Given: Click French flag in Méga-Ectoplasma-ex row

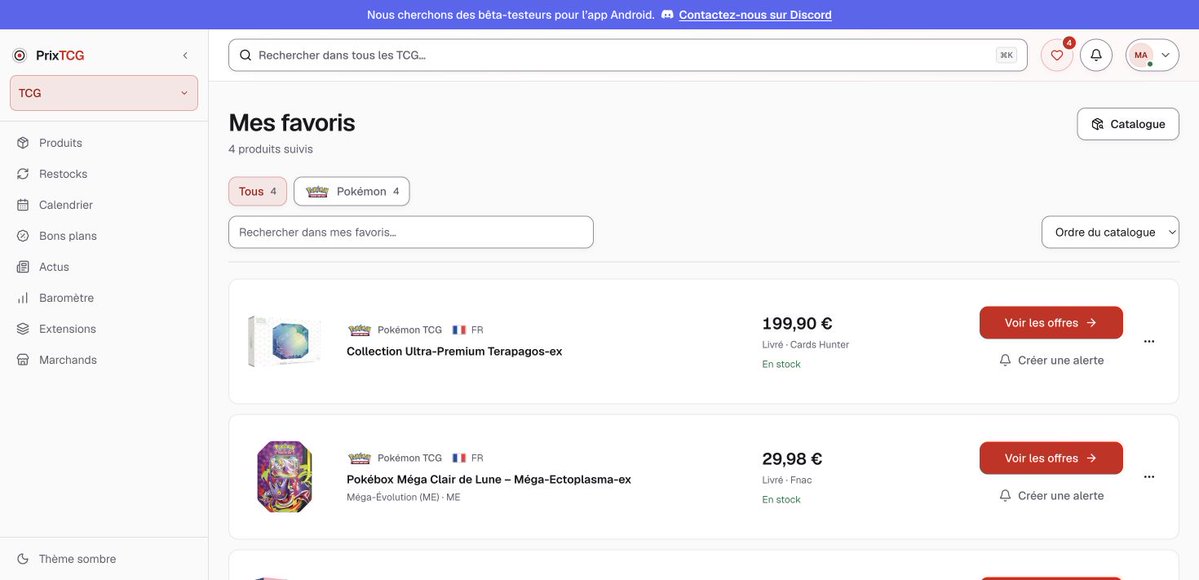Looking at the screenshot, I should pyautogui.click(x=459, y=458).
